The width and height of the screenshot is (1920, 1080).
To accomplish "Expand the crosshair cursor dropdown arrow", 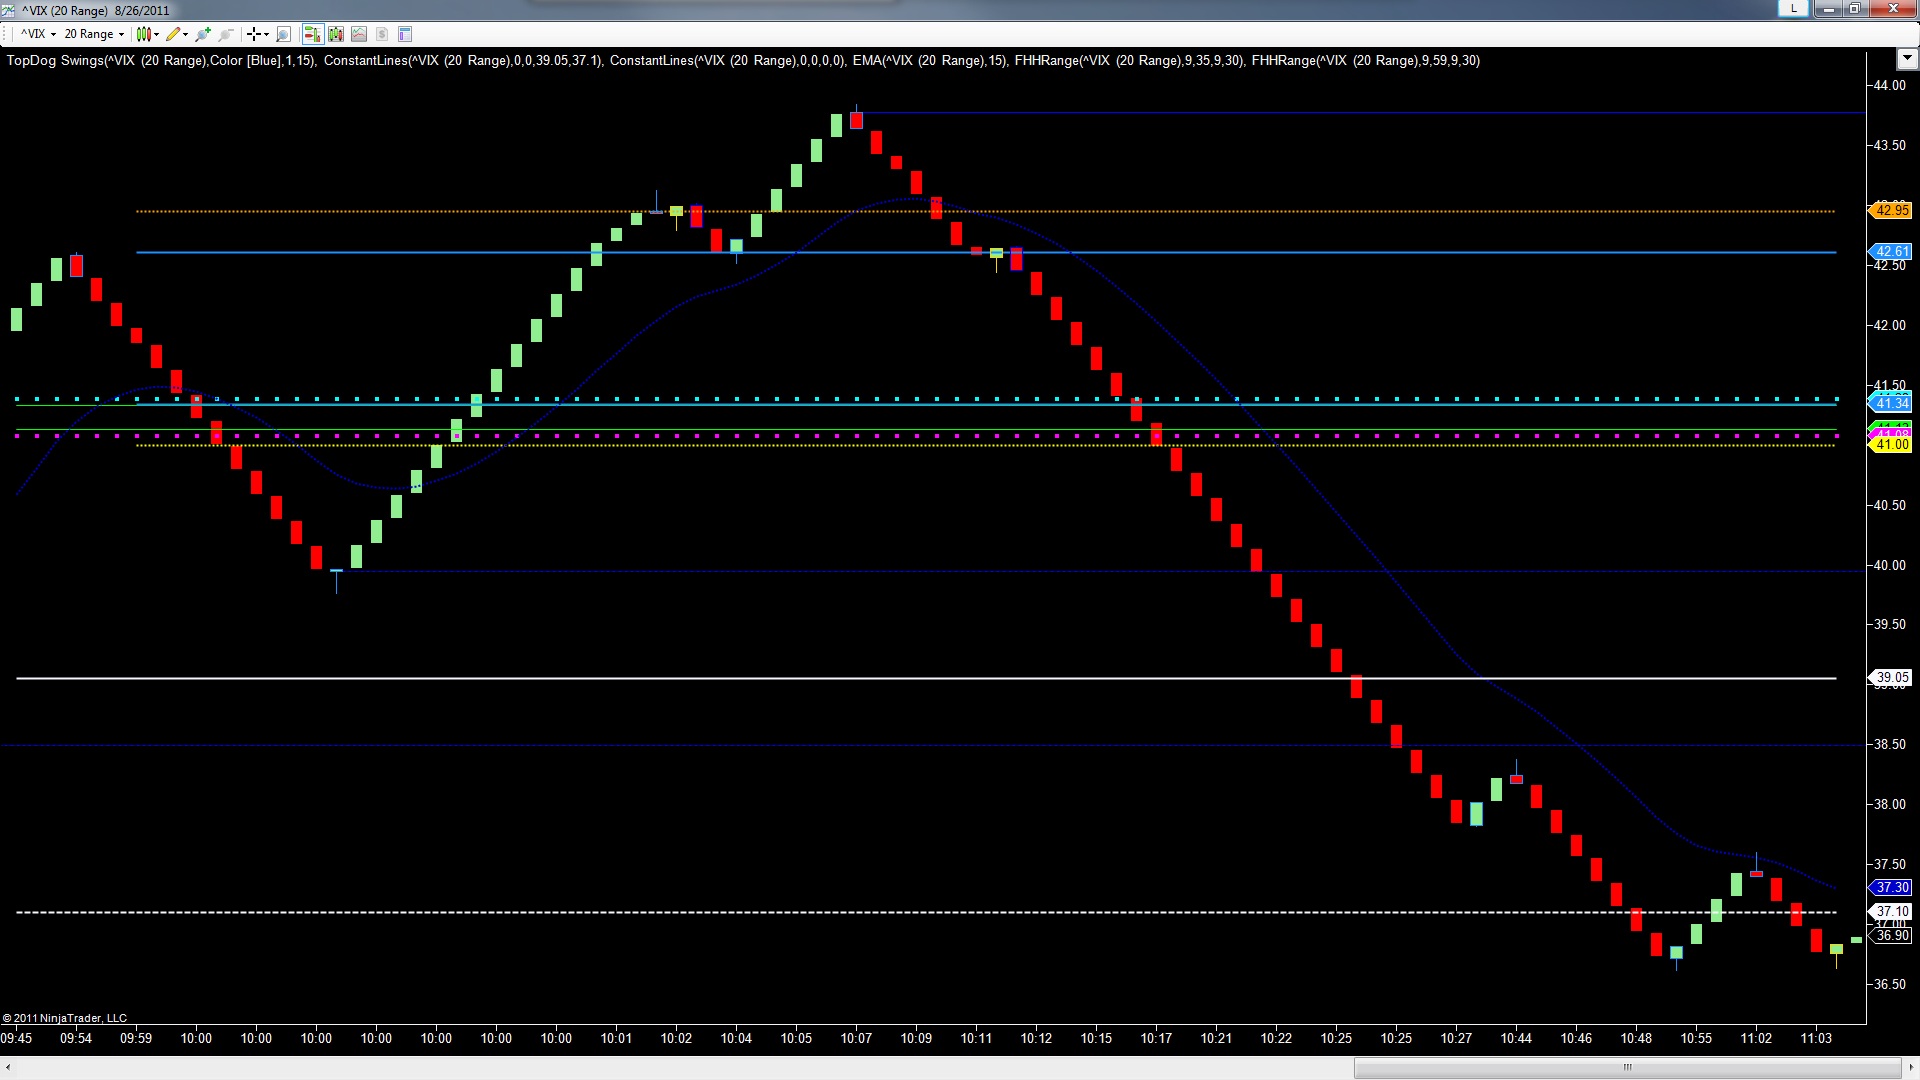I will pos(266,34).
